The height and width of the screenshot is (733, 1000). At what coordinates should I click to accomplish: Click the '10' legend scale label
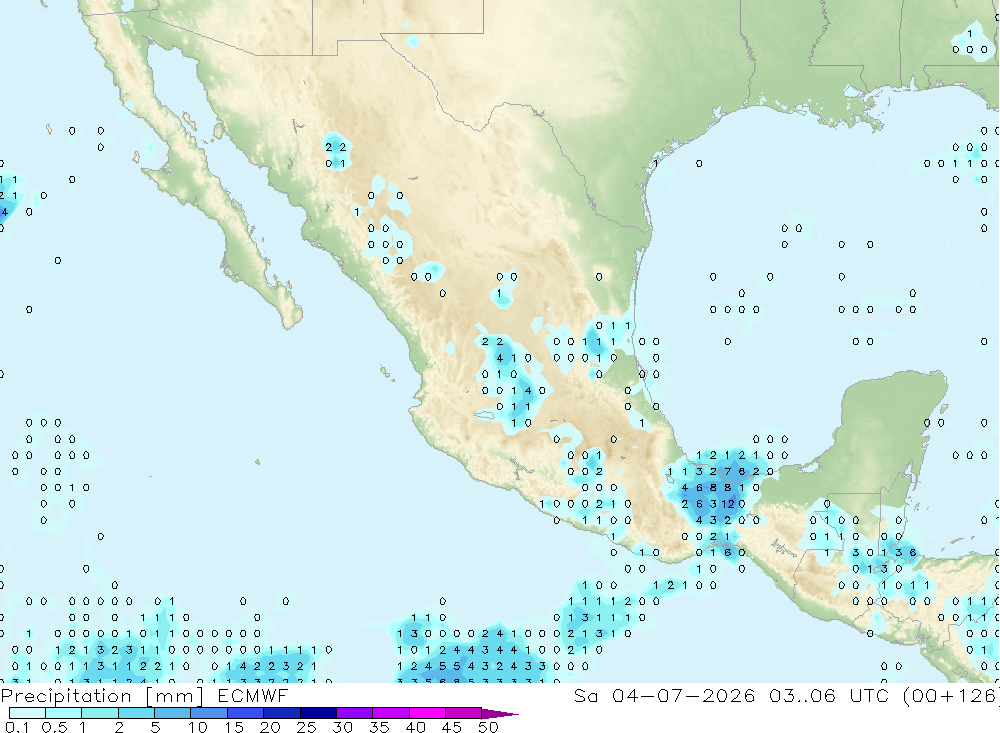(198, 727)
